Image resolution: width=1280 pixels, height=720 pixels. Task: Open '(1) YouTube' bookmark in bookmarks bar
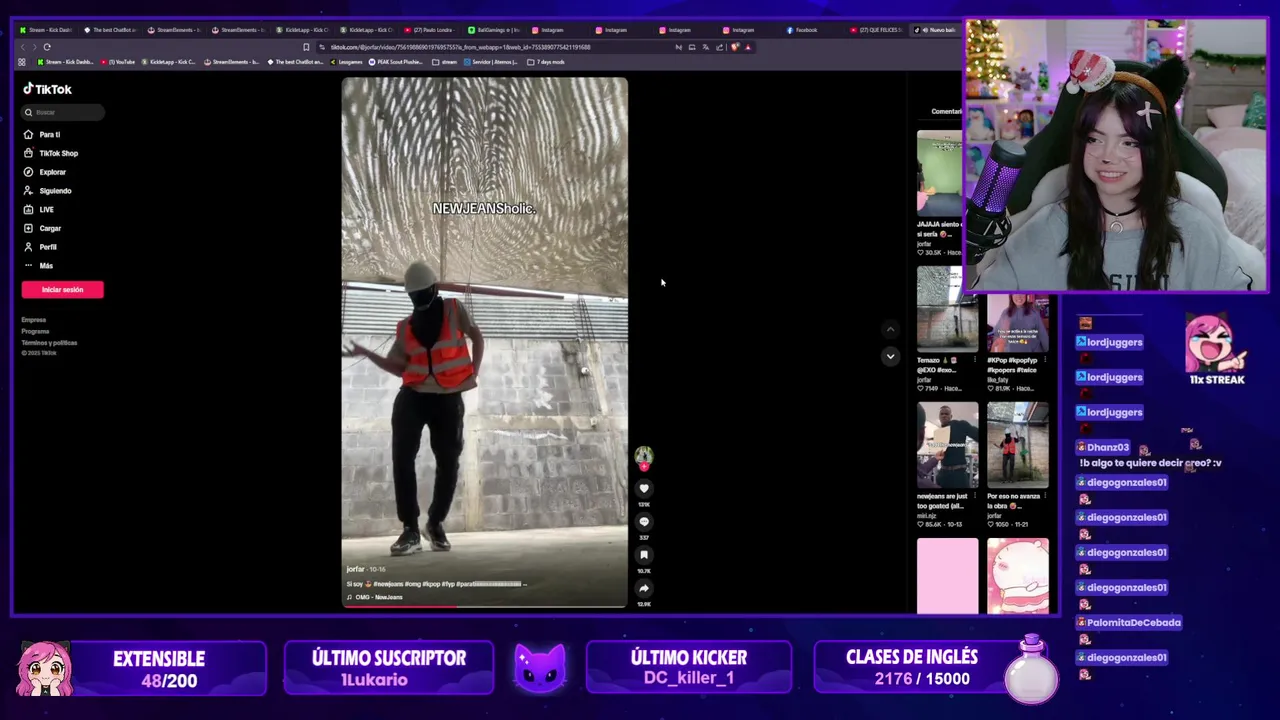click(118, 62)
